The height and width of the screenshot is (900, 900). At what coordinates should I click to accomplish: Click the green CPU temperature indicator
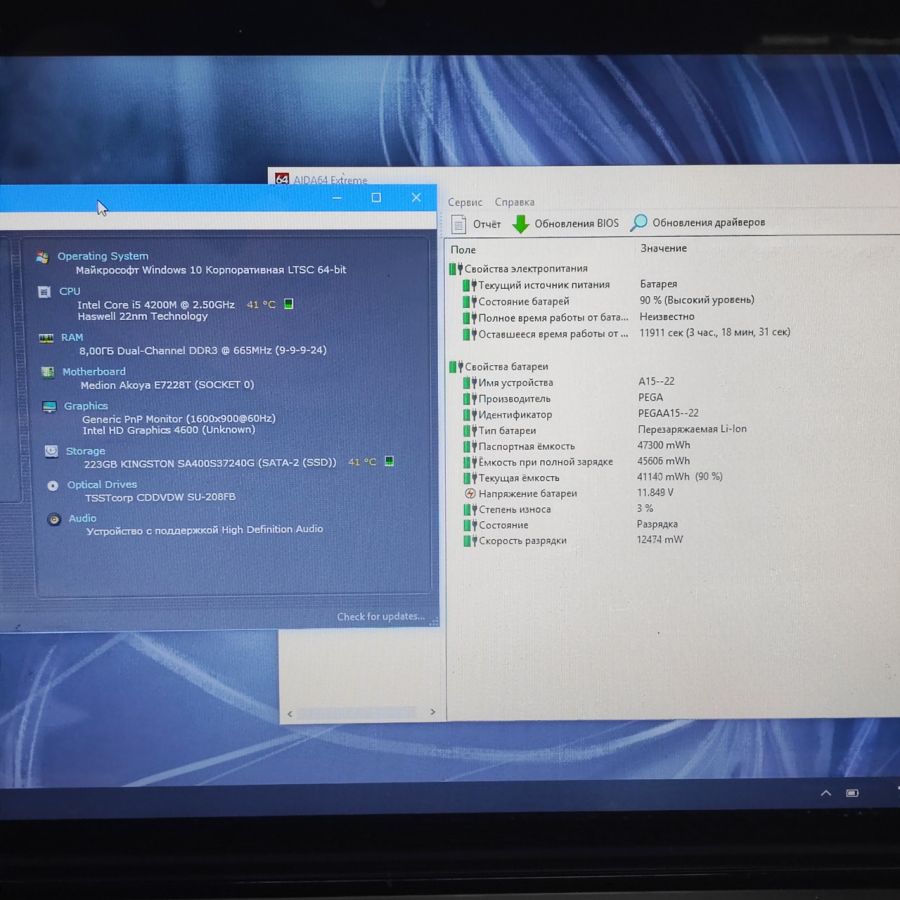[x=289, y=304]
